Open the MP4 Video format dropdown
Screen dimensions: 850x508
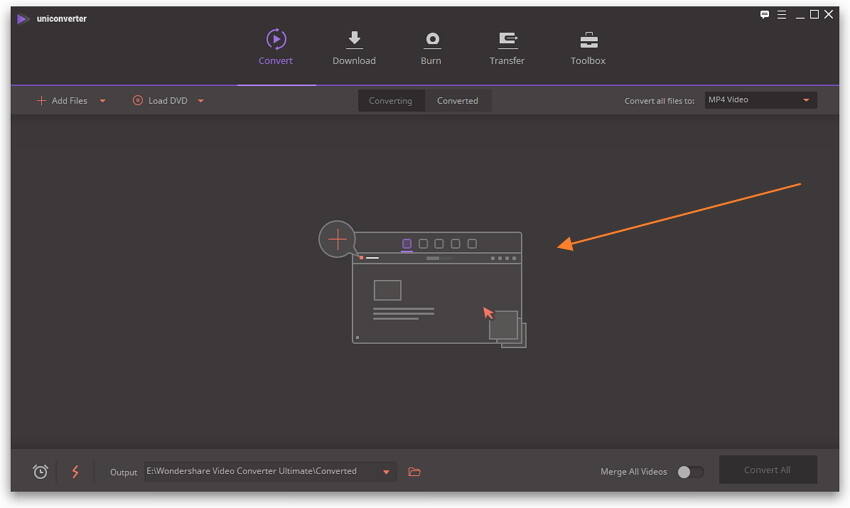point(761,100)
